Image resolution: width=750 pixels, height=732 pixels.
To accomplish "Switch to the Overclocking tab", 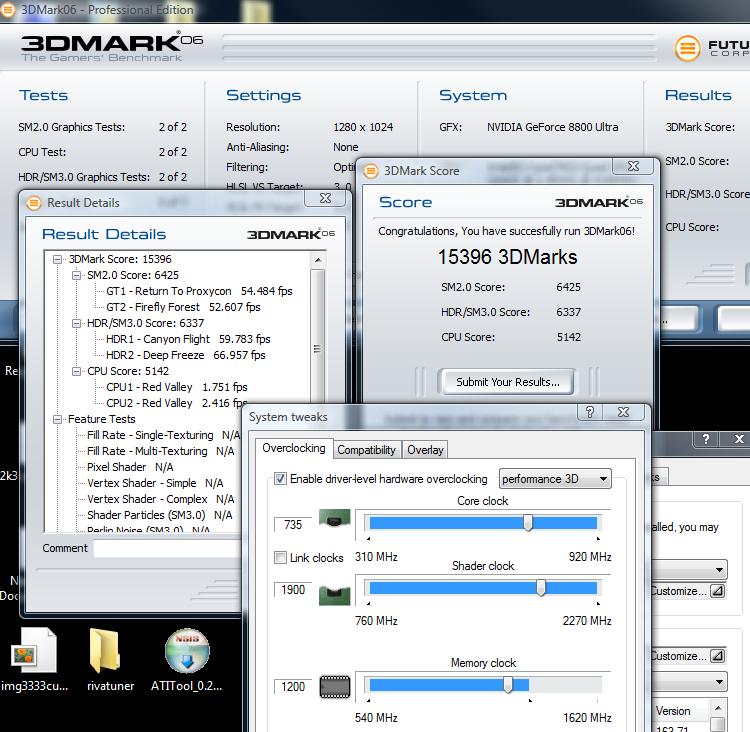I will (x=294, y=448).
